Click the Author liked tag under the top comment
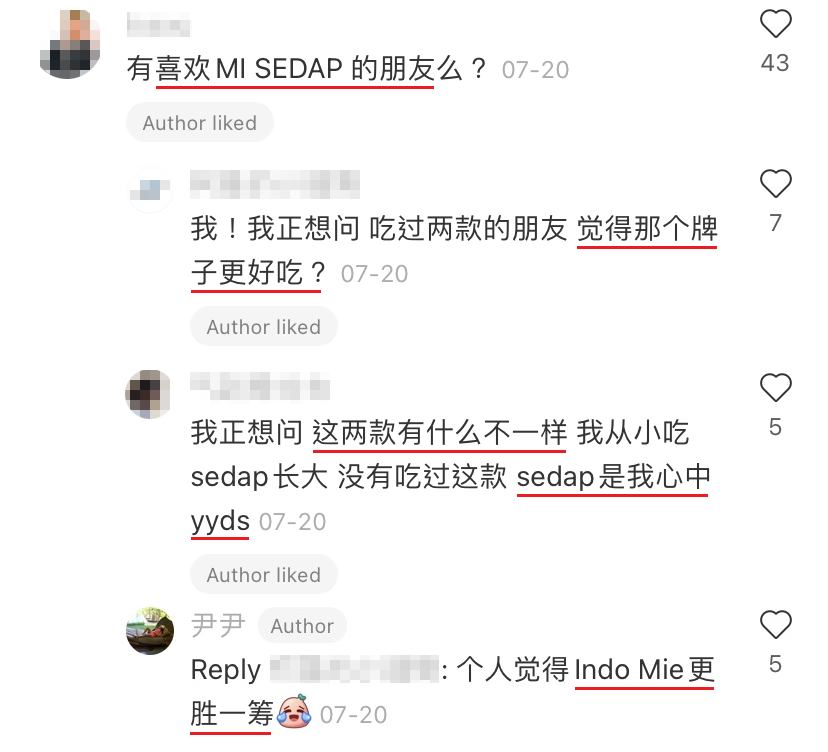 (200, 123)
